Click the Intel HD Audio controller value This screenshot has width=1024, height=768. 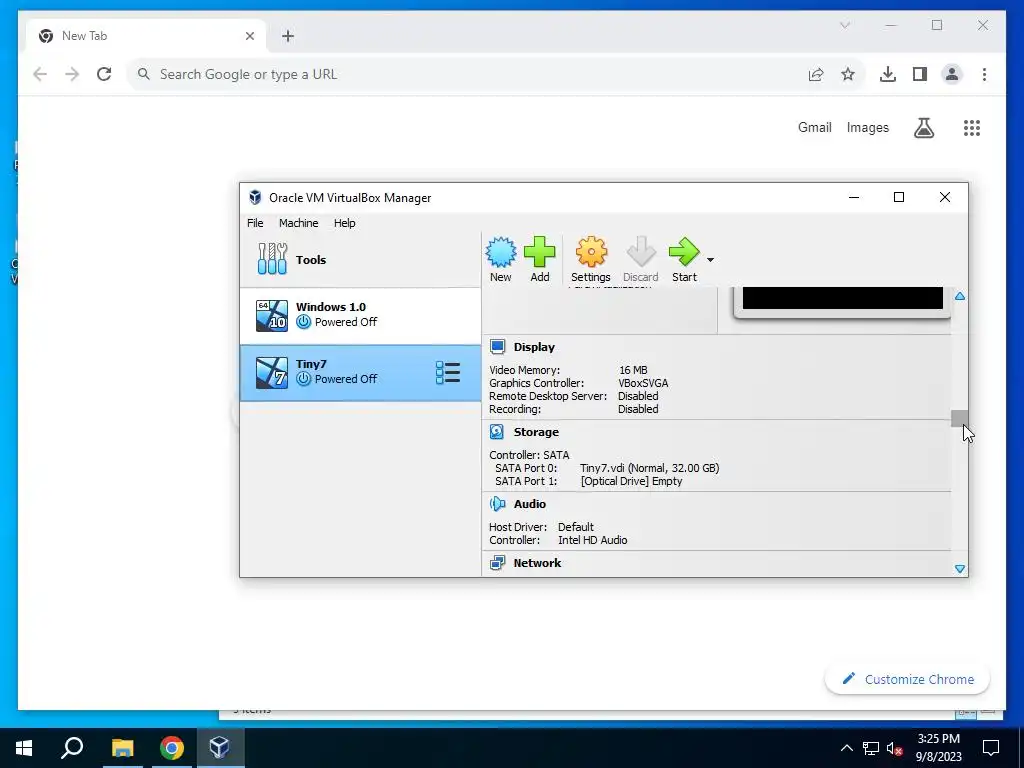[593, 539]
